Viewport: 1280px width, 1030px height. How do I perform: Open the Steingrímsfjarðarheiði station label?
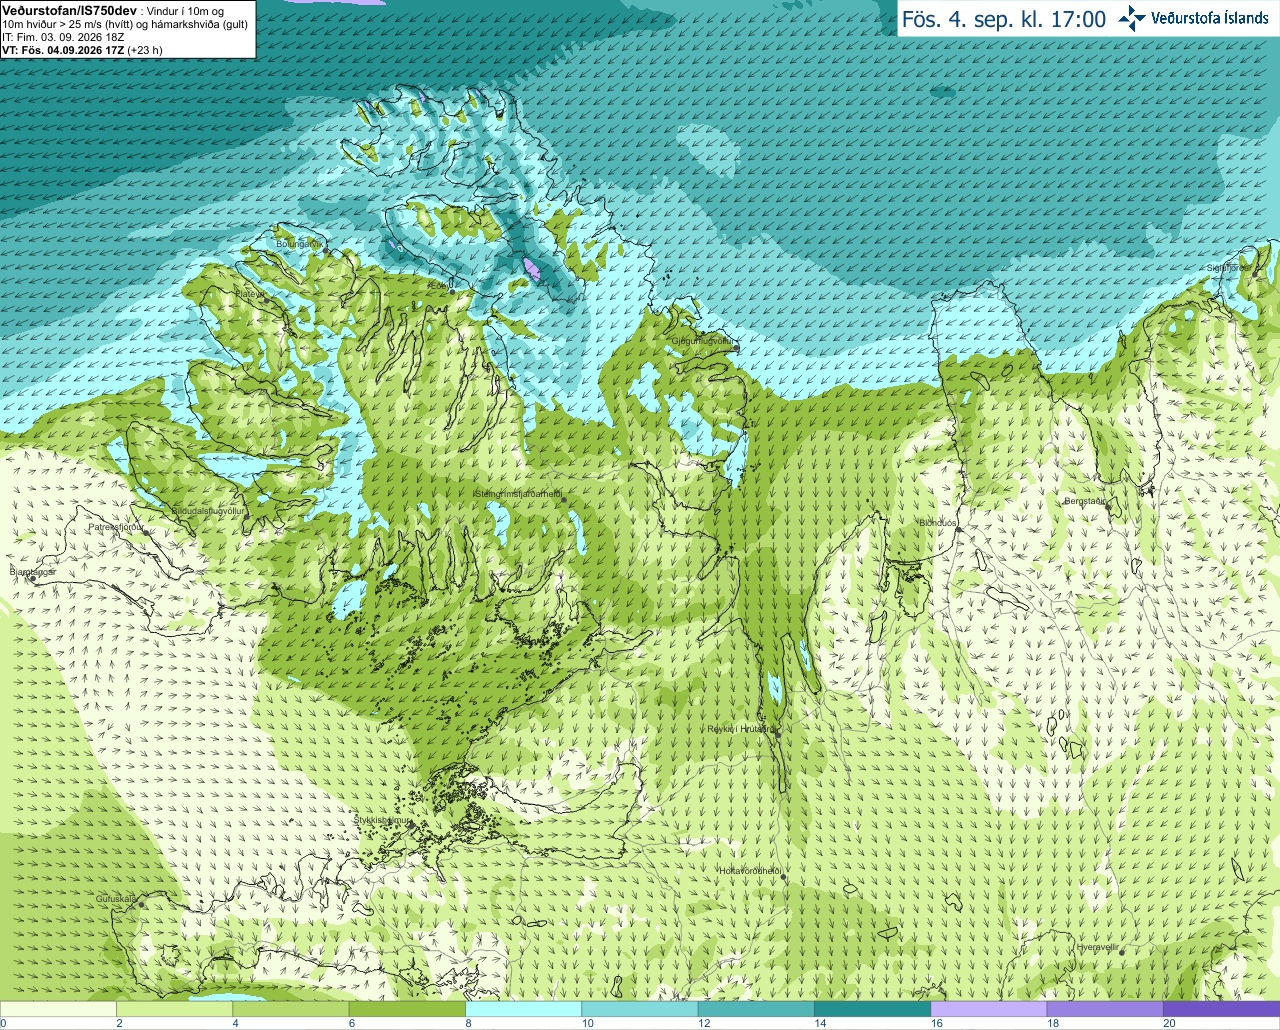516,494
